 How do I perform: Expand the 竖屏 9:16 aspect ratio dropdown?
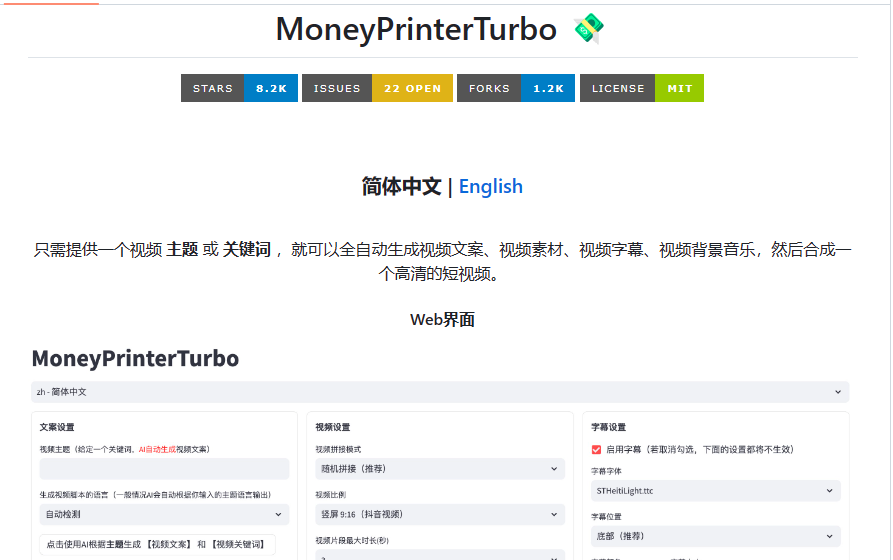439,514
